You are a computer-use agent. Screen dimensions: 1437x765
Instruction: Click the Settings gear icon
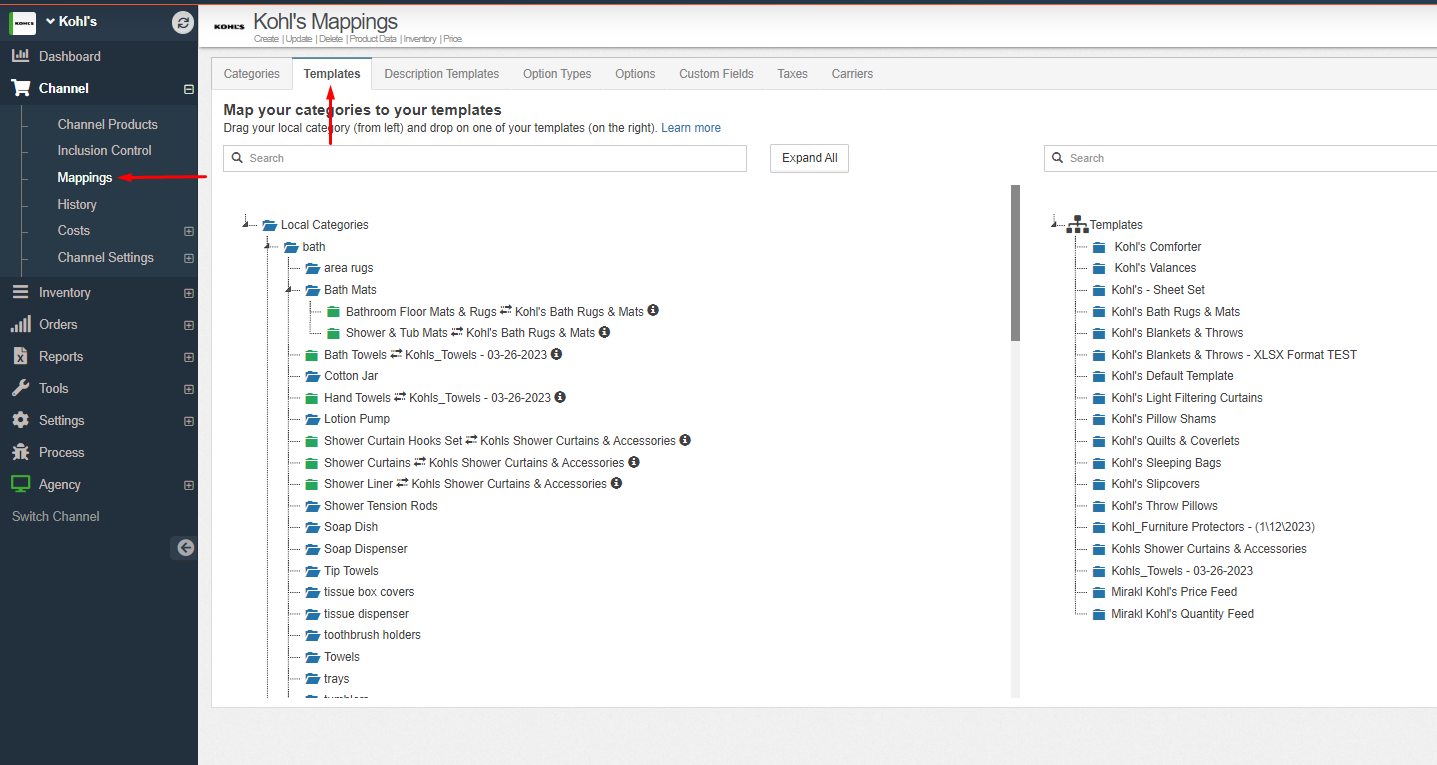pyautogui.click(x=20, y=420)
